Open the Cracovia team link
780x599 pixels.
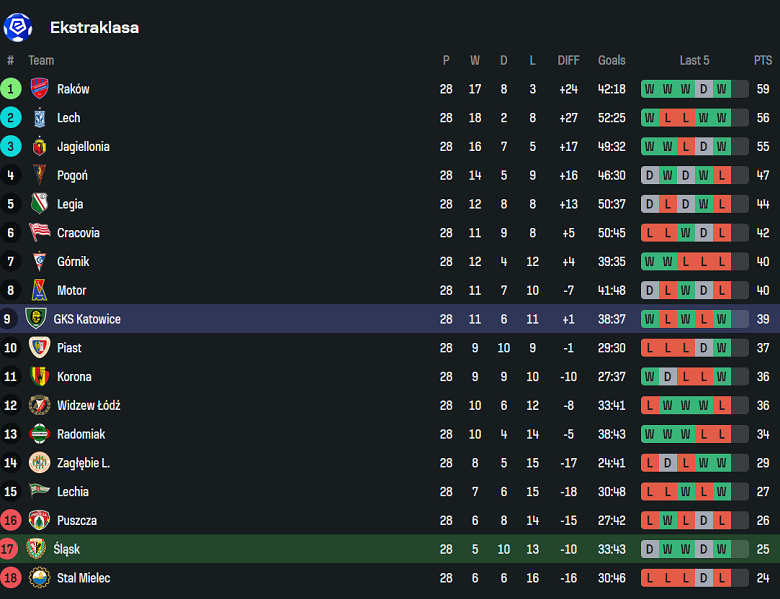pyautogui.click(x=78, y=233)
